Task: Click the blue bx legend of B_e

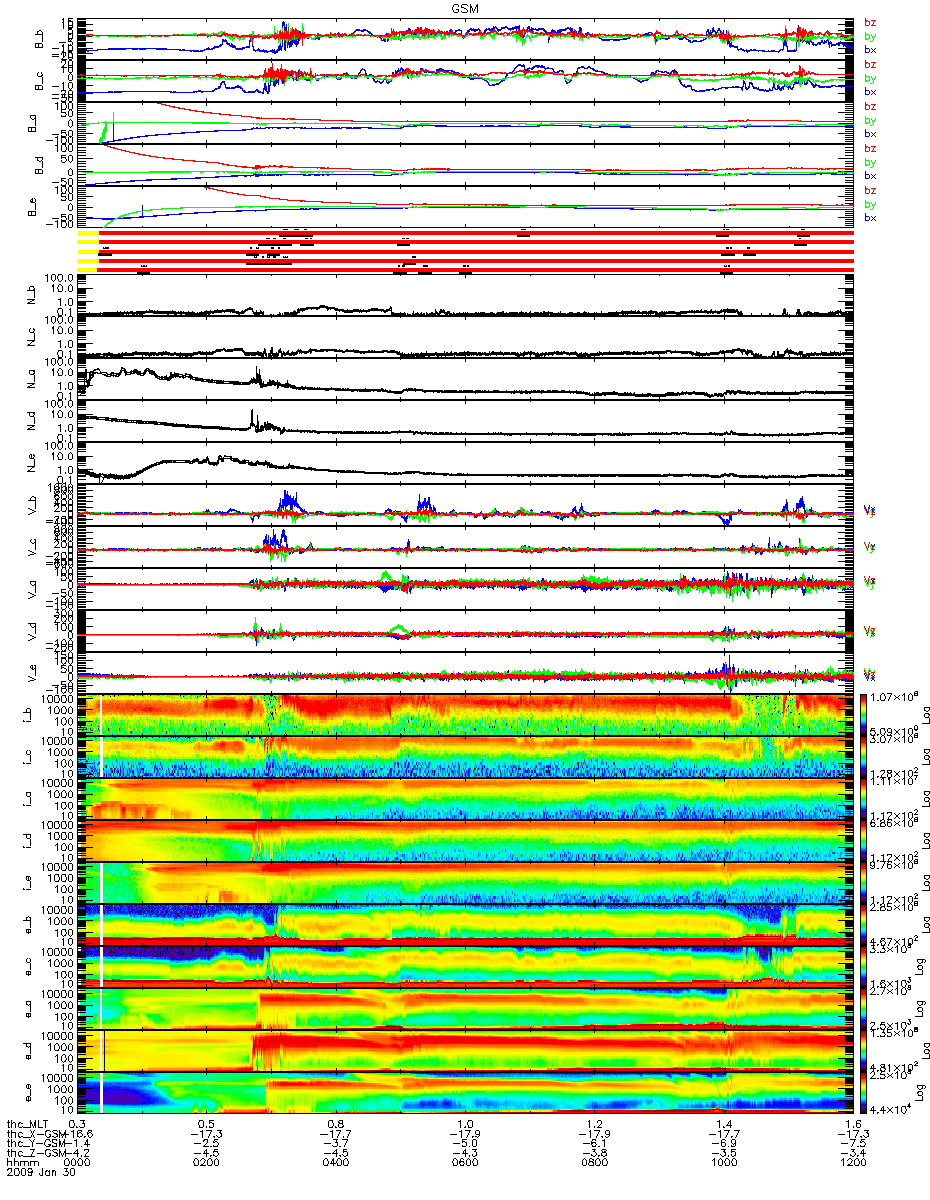Action: pos(870,217)
